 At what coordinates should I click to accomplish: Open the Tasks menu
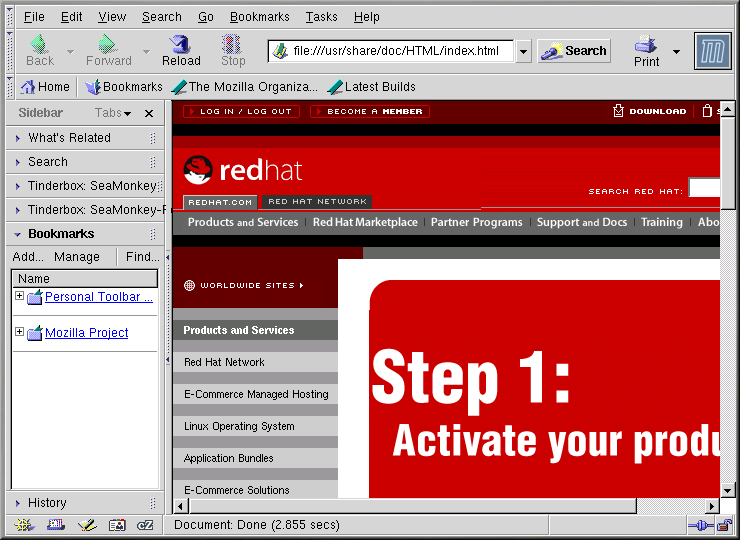(321, 17)
